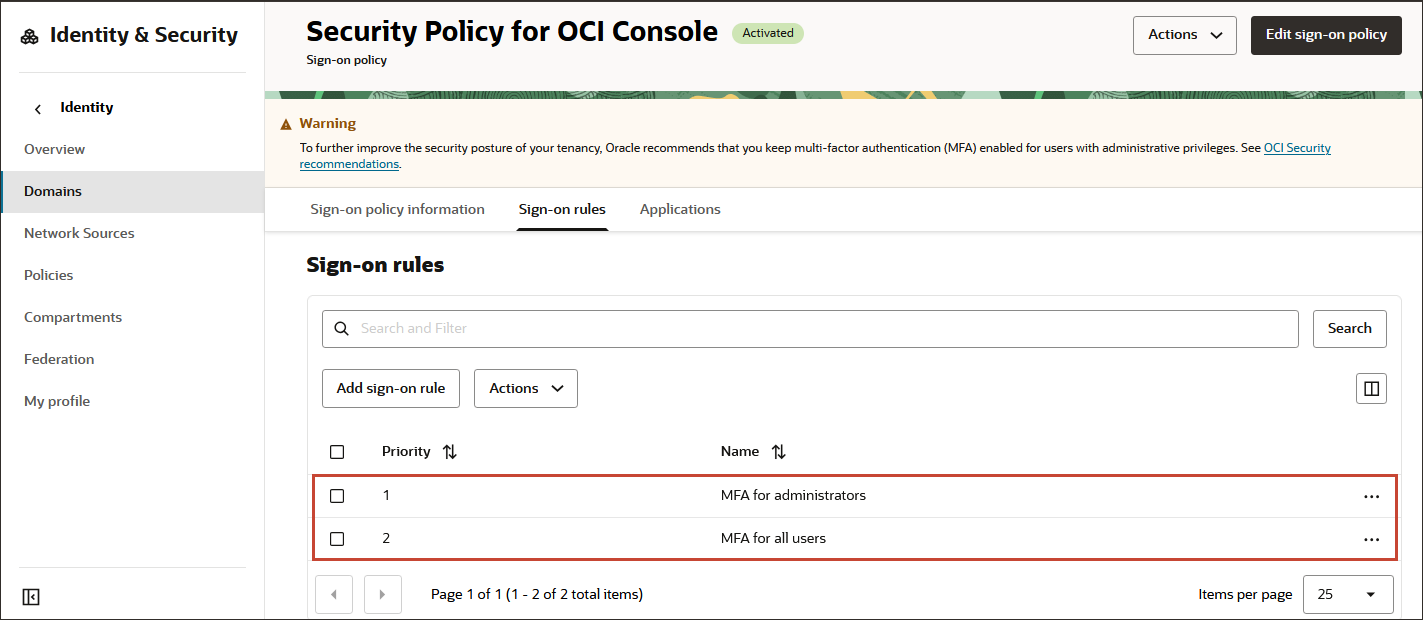Viewport: 1423px width, 620px height.
Task: Open the OCI Security recommendations link
Action: 1297,147
